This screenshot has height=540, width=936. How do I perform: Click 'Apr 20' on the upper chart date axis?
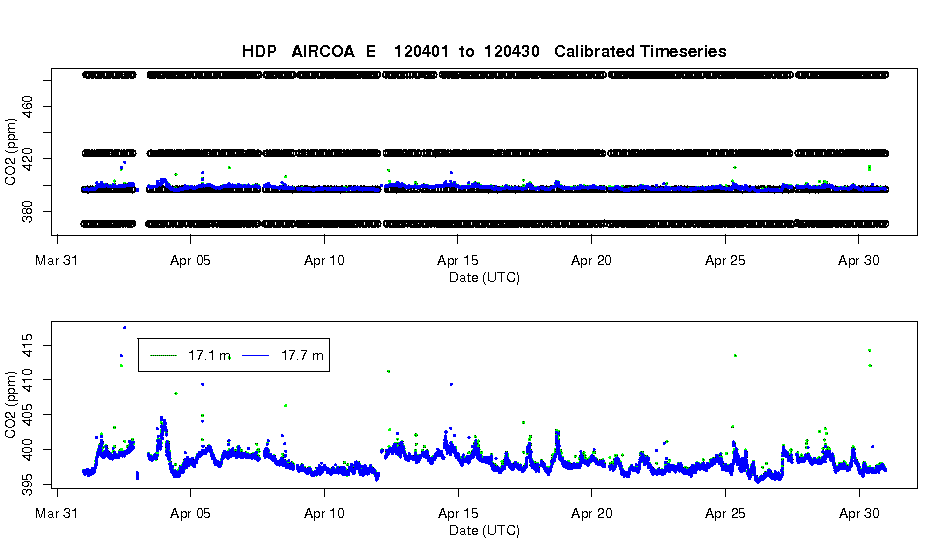click(x=592, y=260)
